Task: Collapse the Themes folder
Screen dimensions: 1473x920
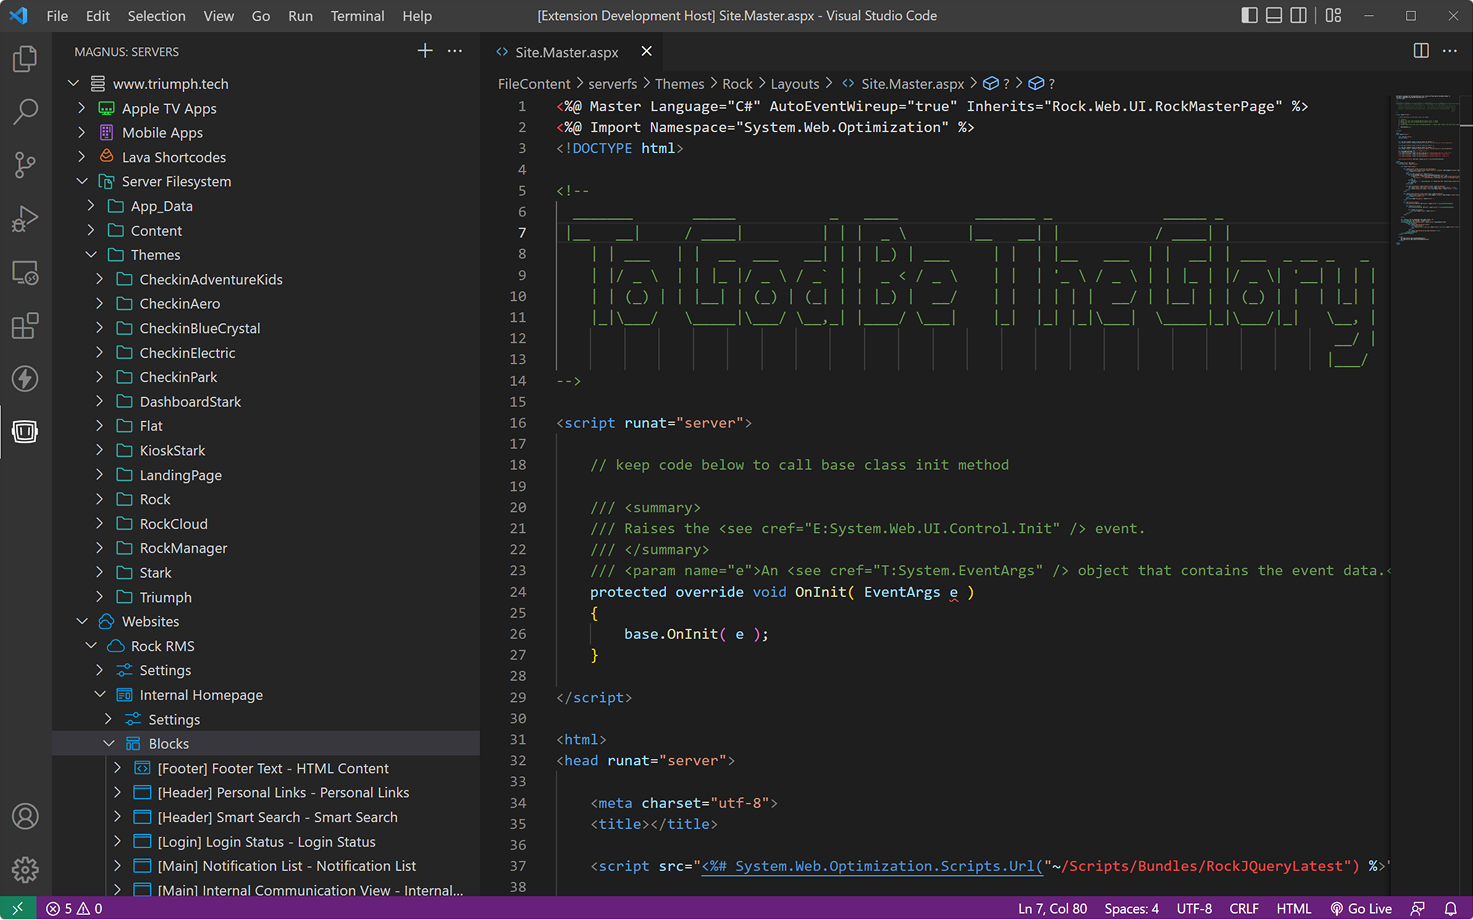Action: [91, 255]
